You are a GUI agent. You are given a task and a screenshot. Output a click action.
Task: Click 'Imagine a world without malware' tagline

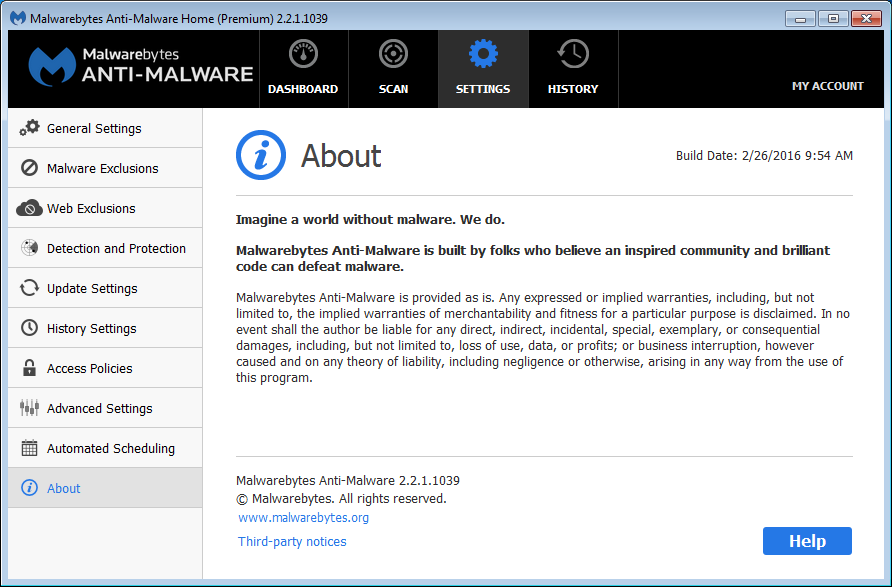click(370, 220)
